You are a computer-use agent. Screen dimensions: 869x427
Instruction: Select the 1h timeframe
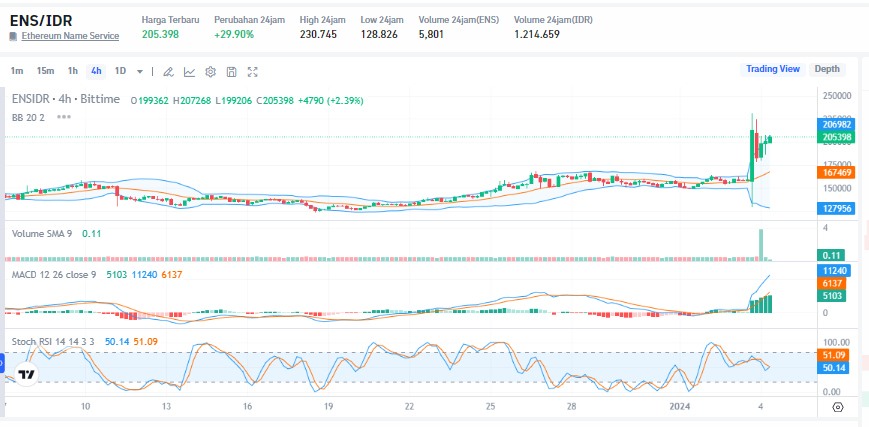click(x=73, y=71)
